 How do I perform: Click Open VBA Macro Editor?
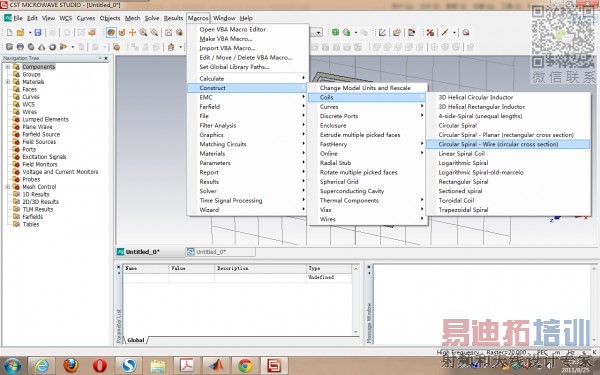point(232,29)
